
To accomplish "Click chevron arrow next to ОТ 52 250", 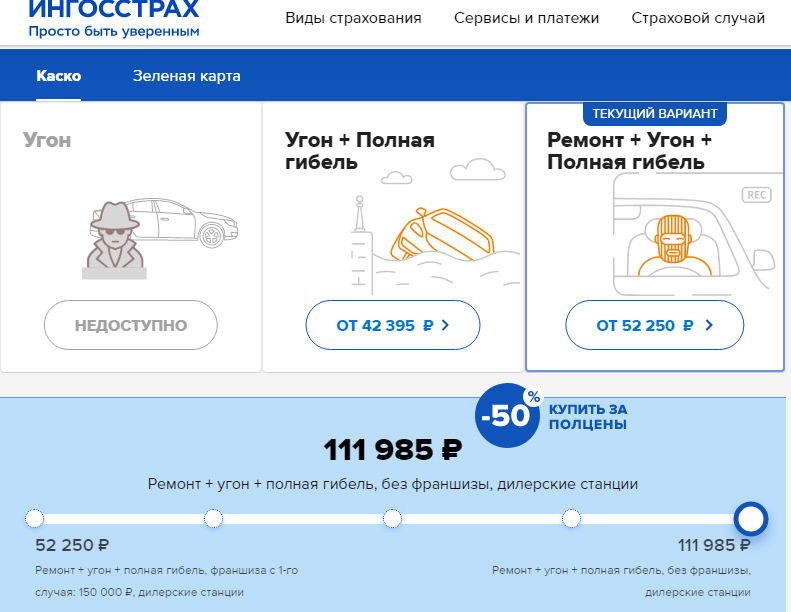I will click(709, 325).
